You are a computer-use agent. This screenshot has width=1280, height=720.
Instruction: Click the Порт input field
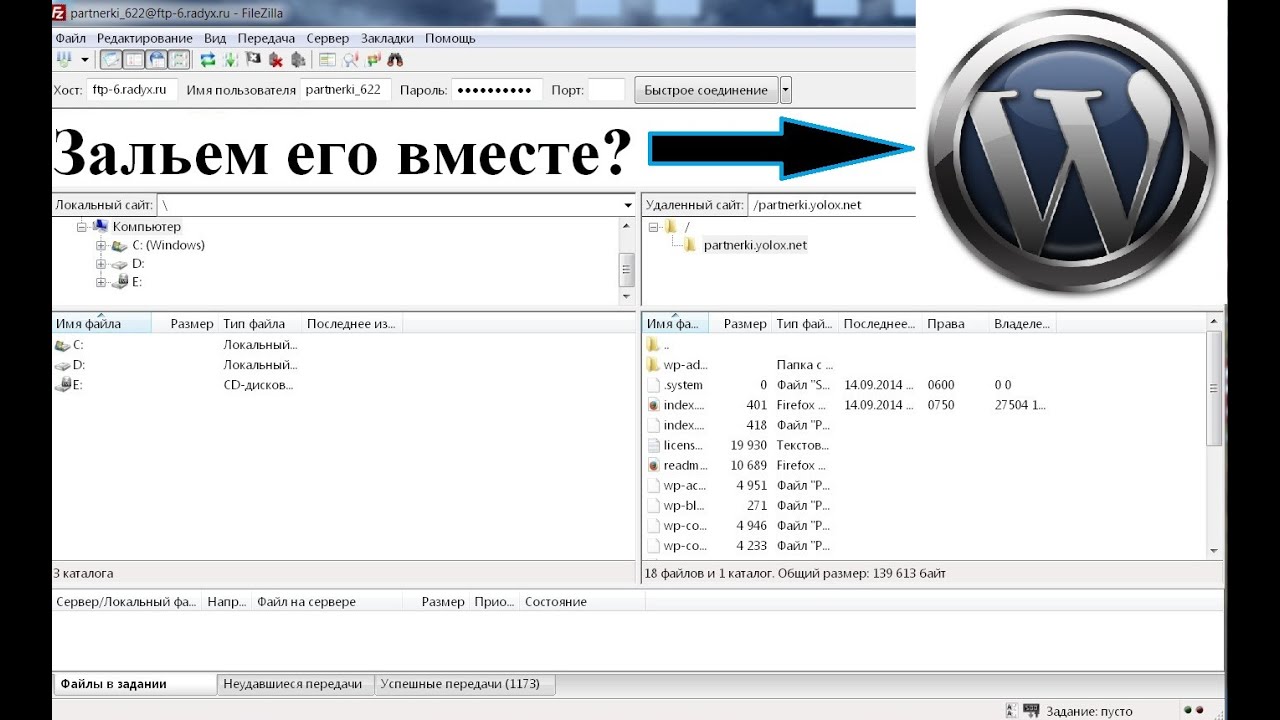(606, 90)
